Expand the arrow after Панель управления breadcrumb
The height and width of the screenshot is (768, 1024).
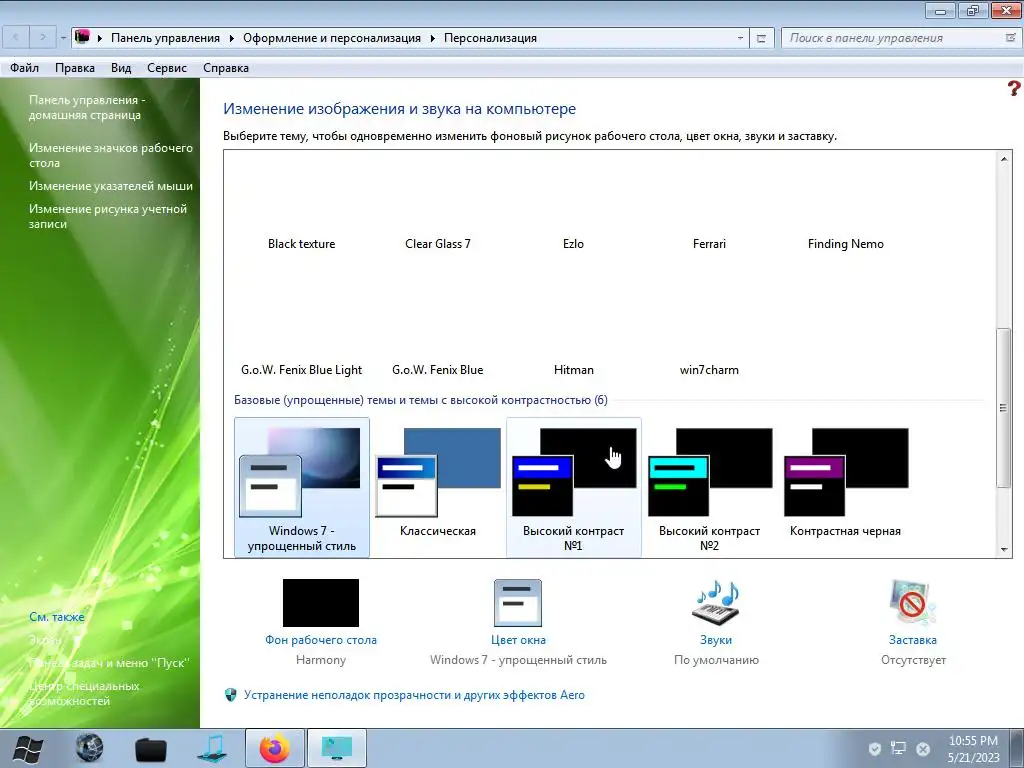(x=232, y=38)
